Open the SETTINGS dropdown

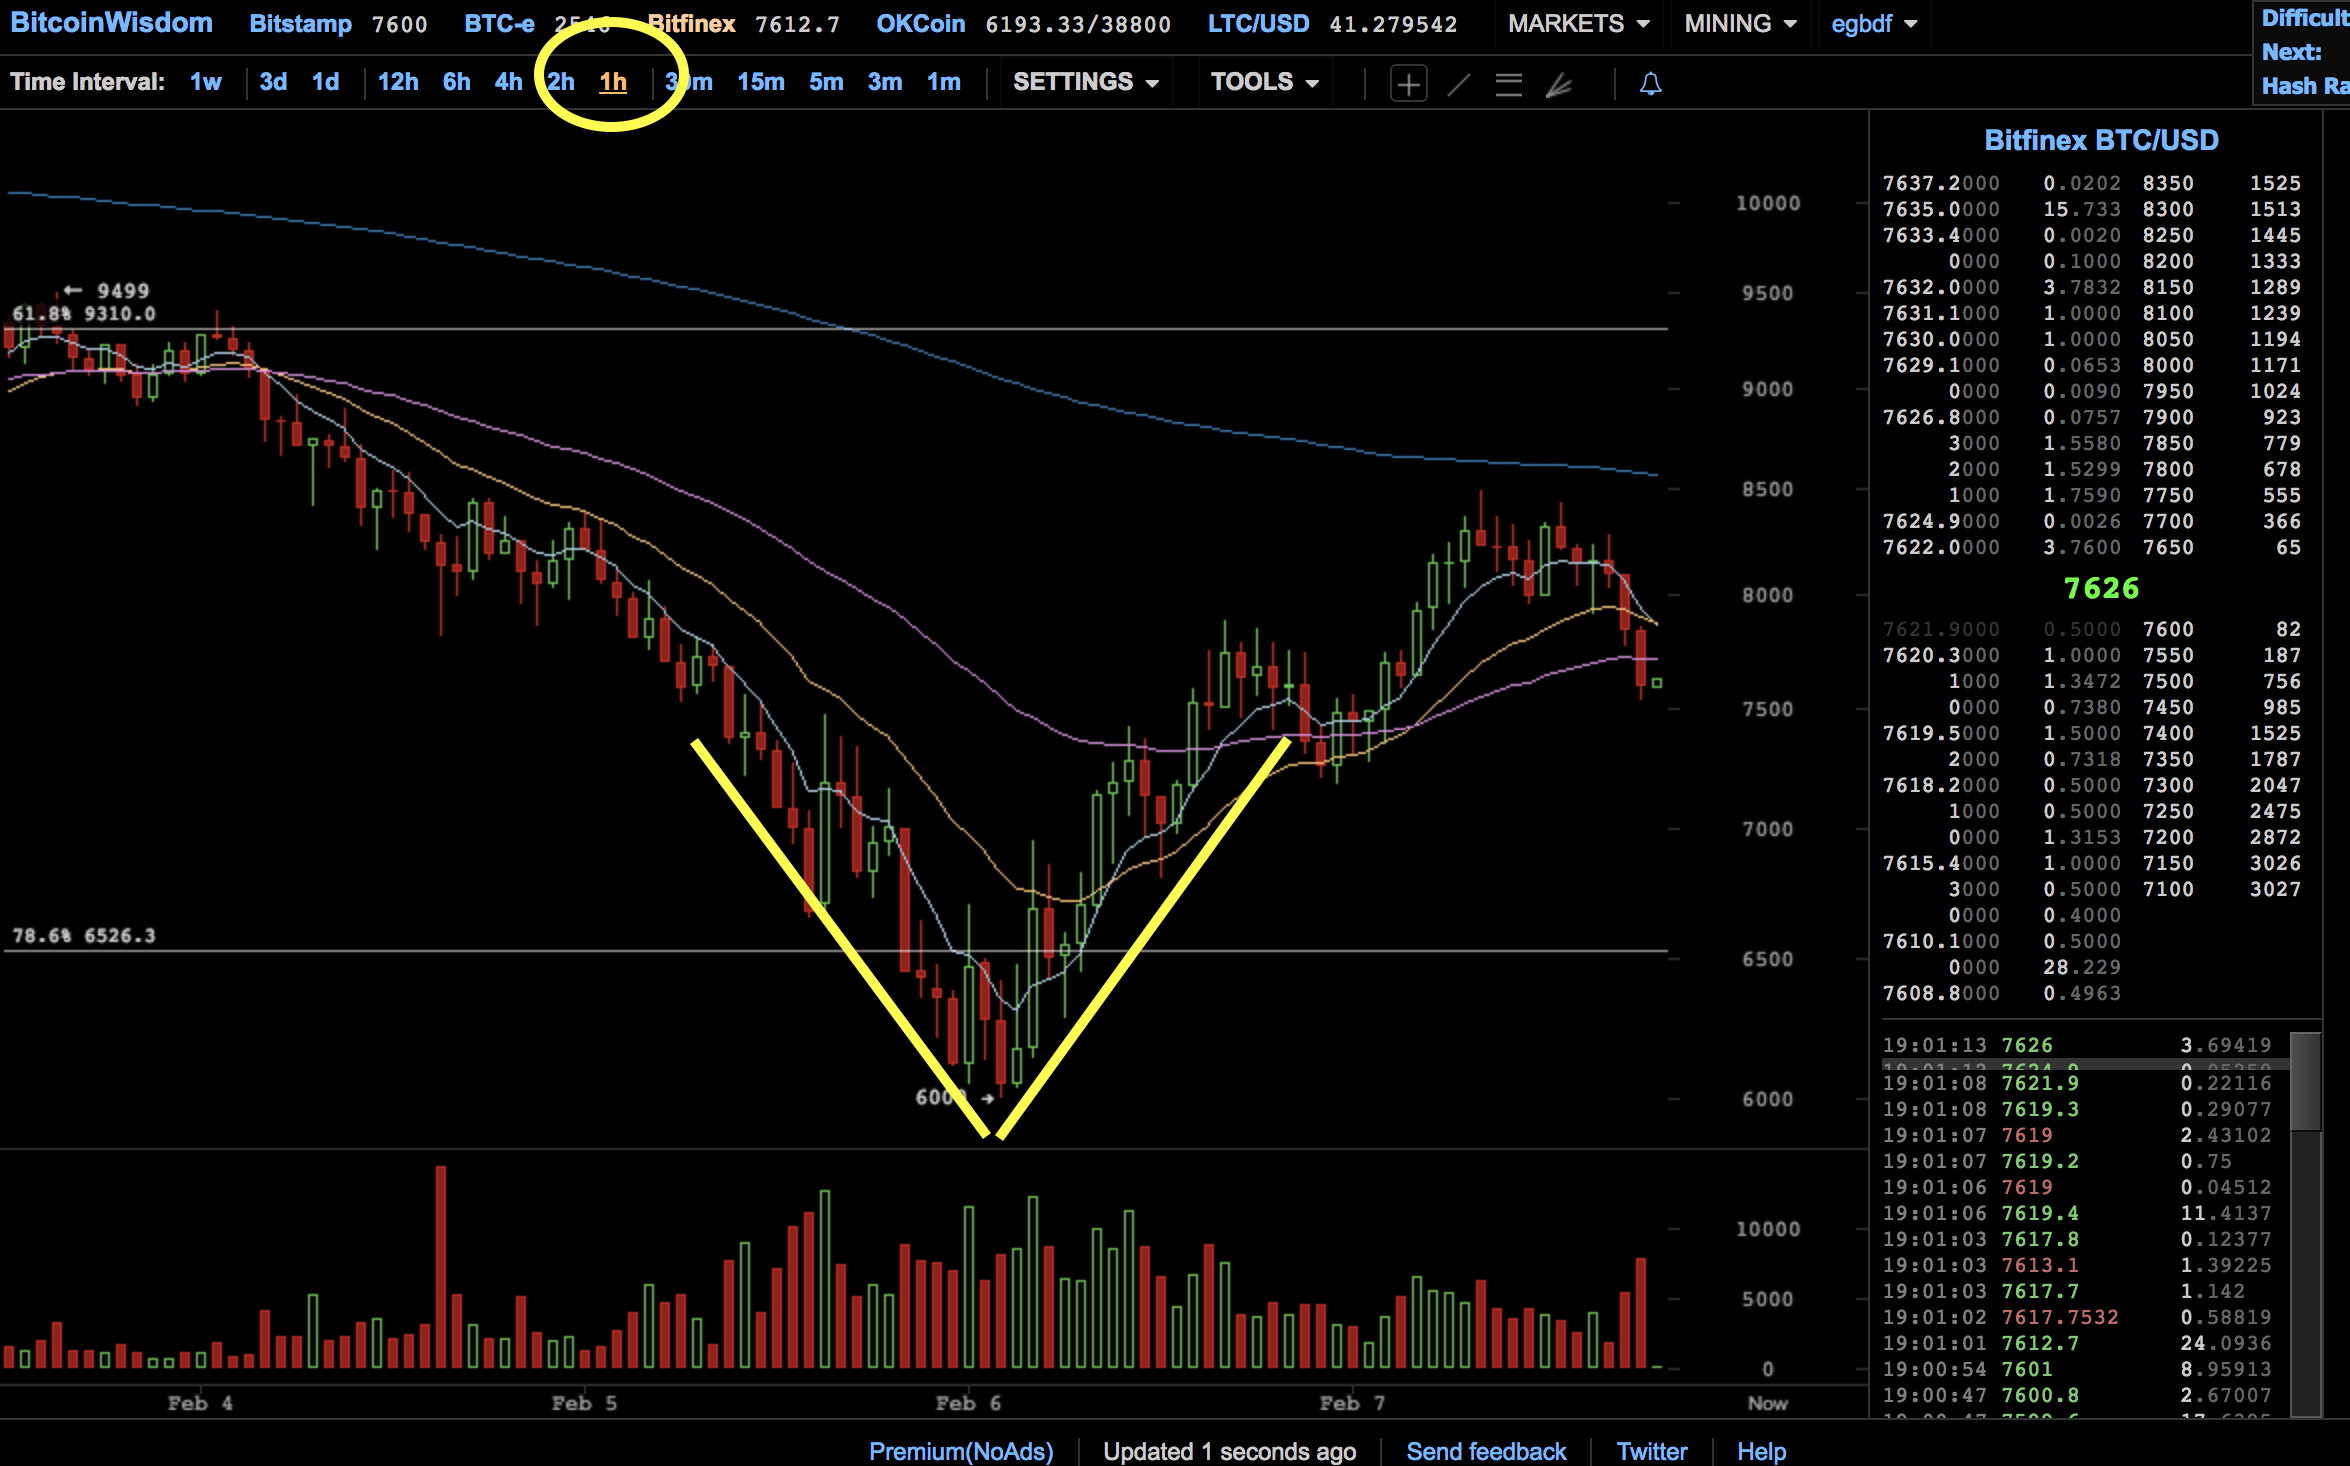click(x=1086, y=82)
